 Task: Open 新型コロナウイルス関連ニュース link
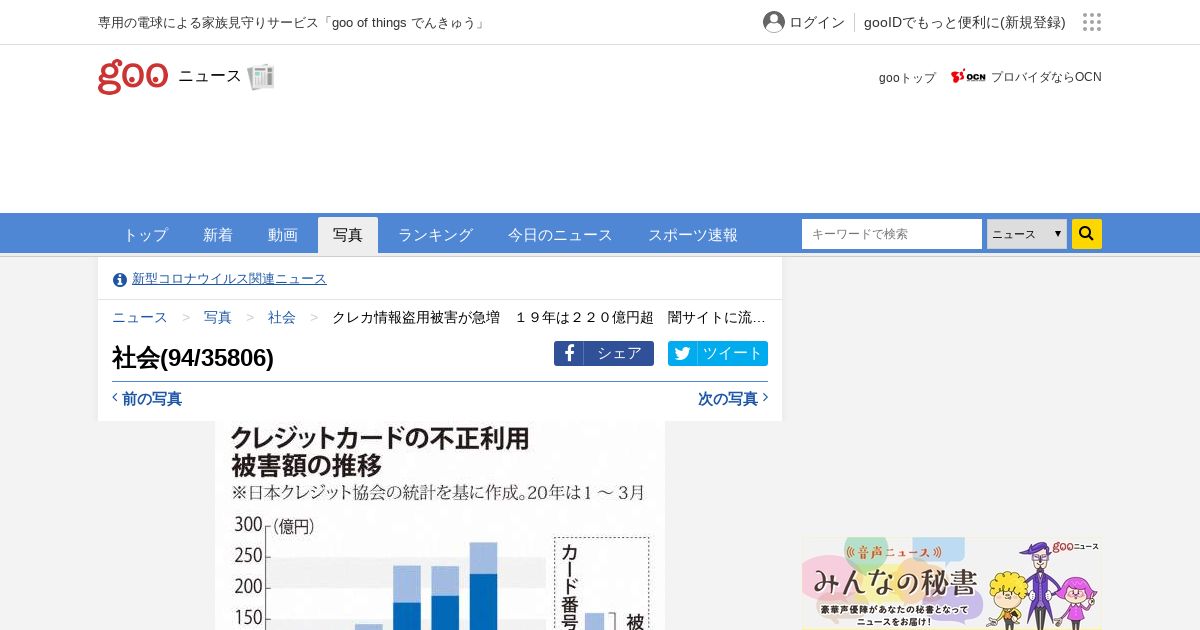pos(229,279)
